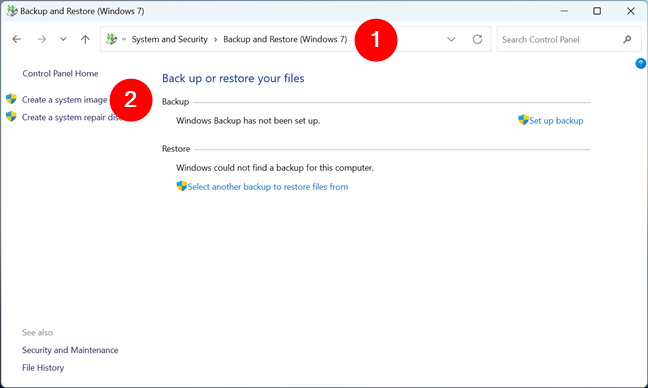Click the breadcrumb overflow chevron
The image size is (648, 388).
coord(124,39)
